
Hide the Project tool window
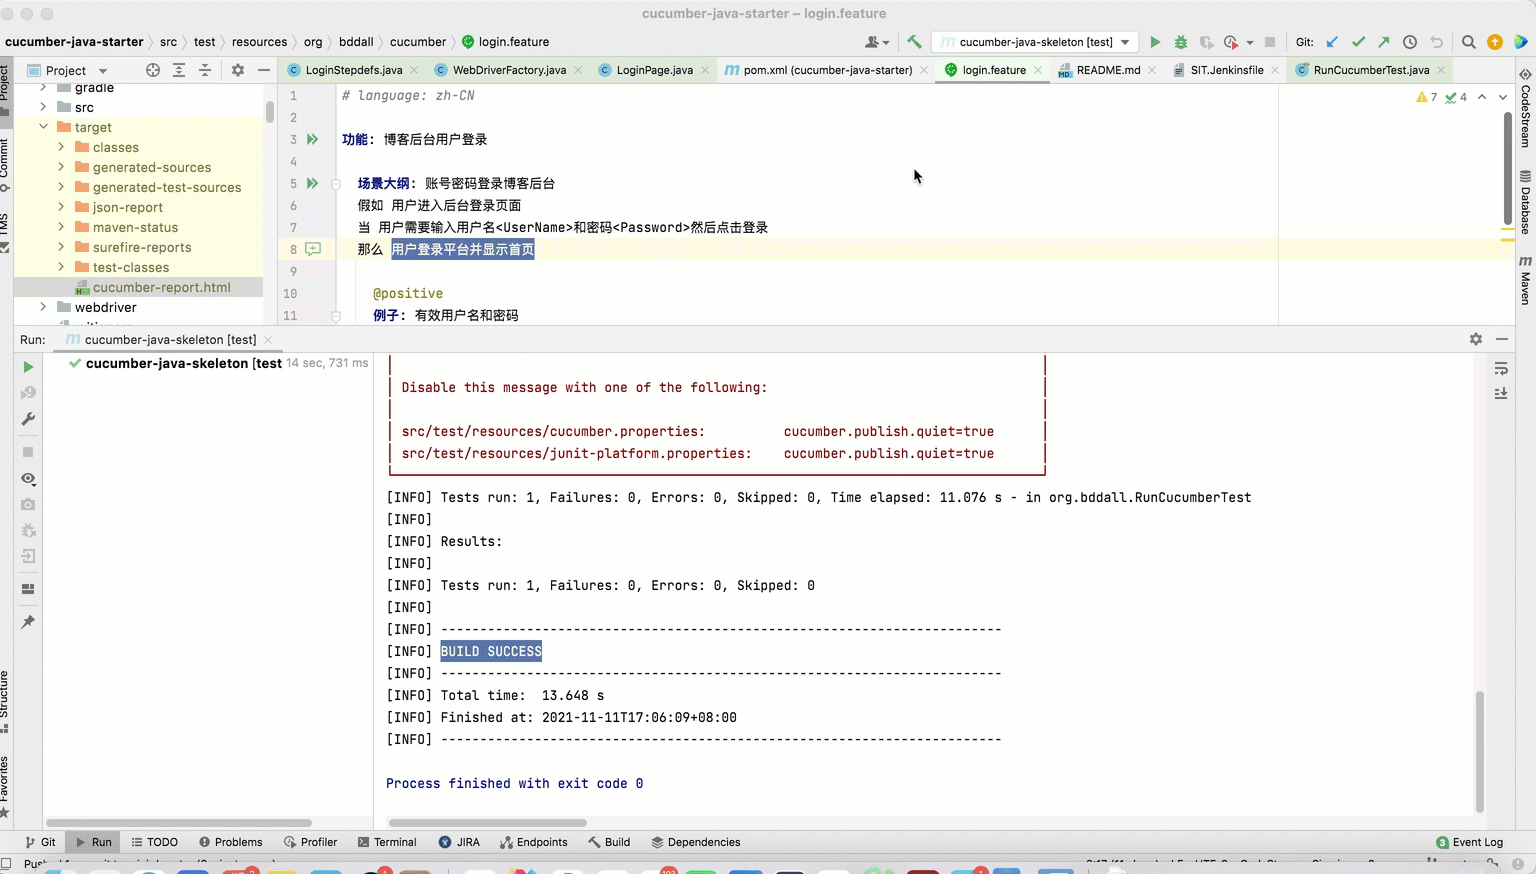[264, 70]
